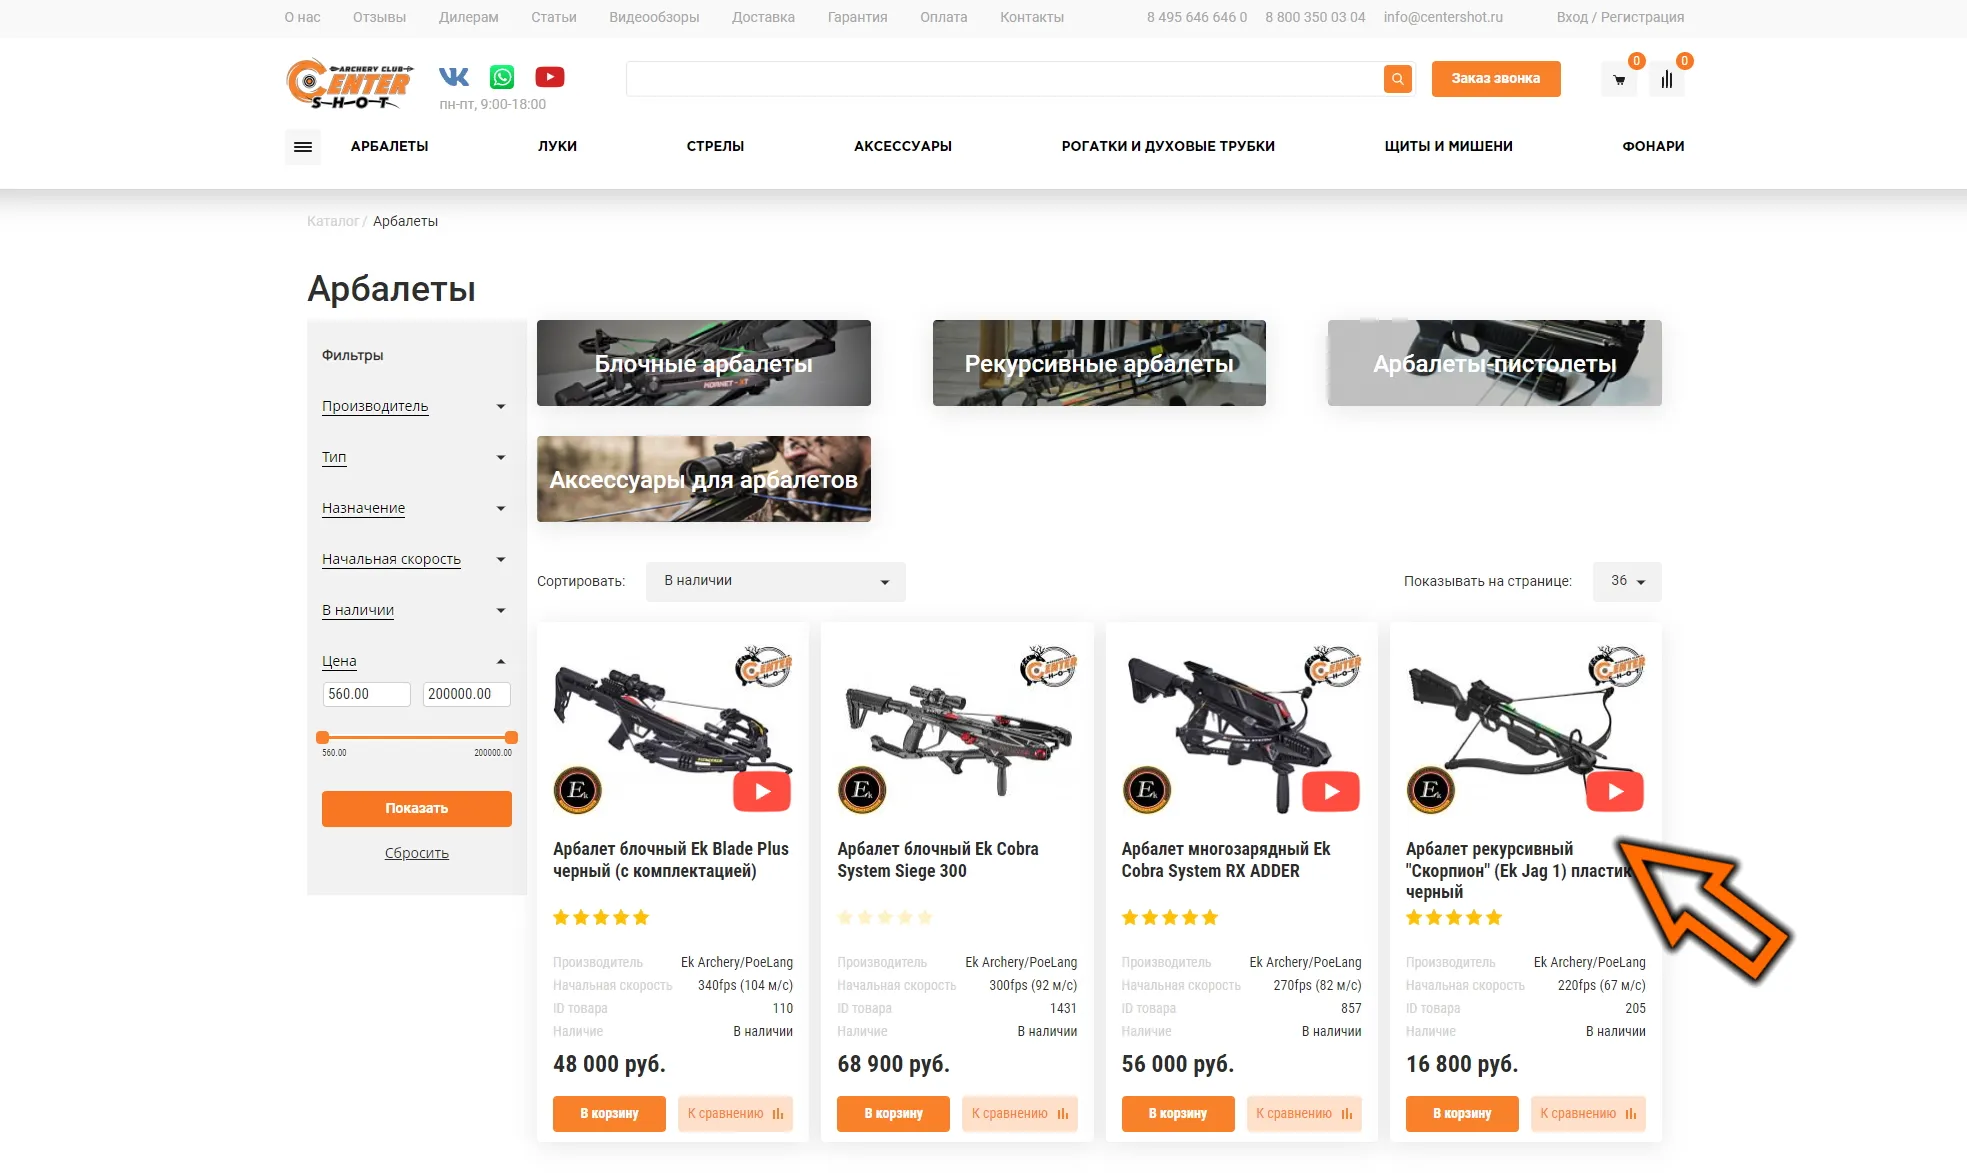The height and width of the screenshot is (1173, 1967).
Task: Click the maximum price field 200000.00
Action: tap(467, 694)
